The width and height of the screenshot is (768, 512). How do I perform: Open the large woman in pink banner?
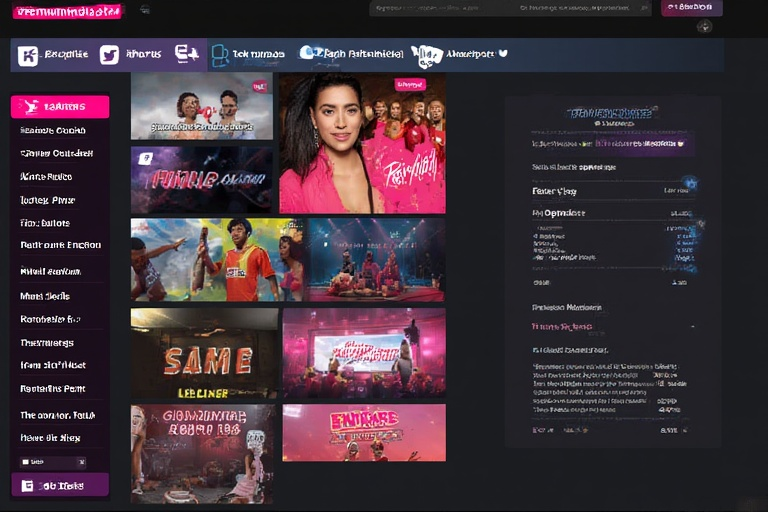click(362, 142)
